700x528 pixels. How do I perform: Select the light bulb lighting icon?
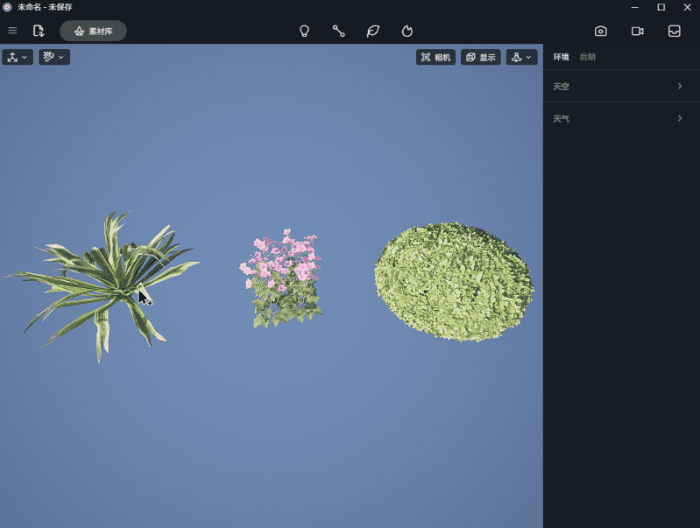[x=304, y=31]
